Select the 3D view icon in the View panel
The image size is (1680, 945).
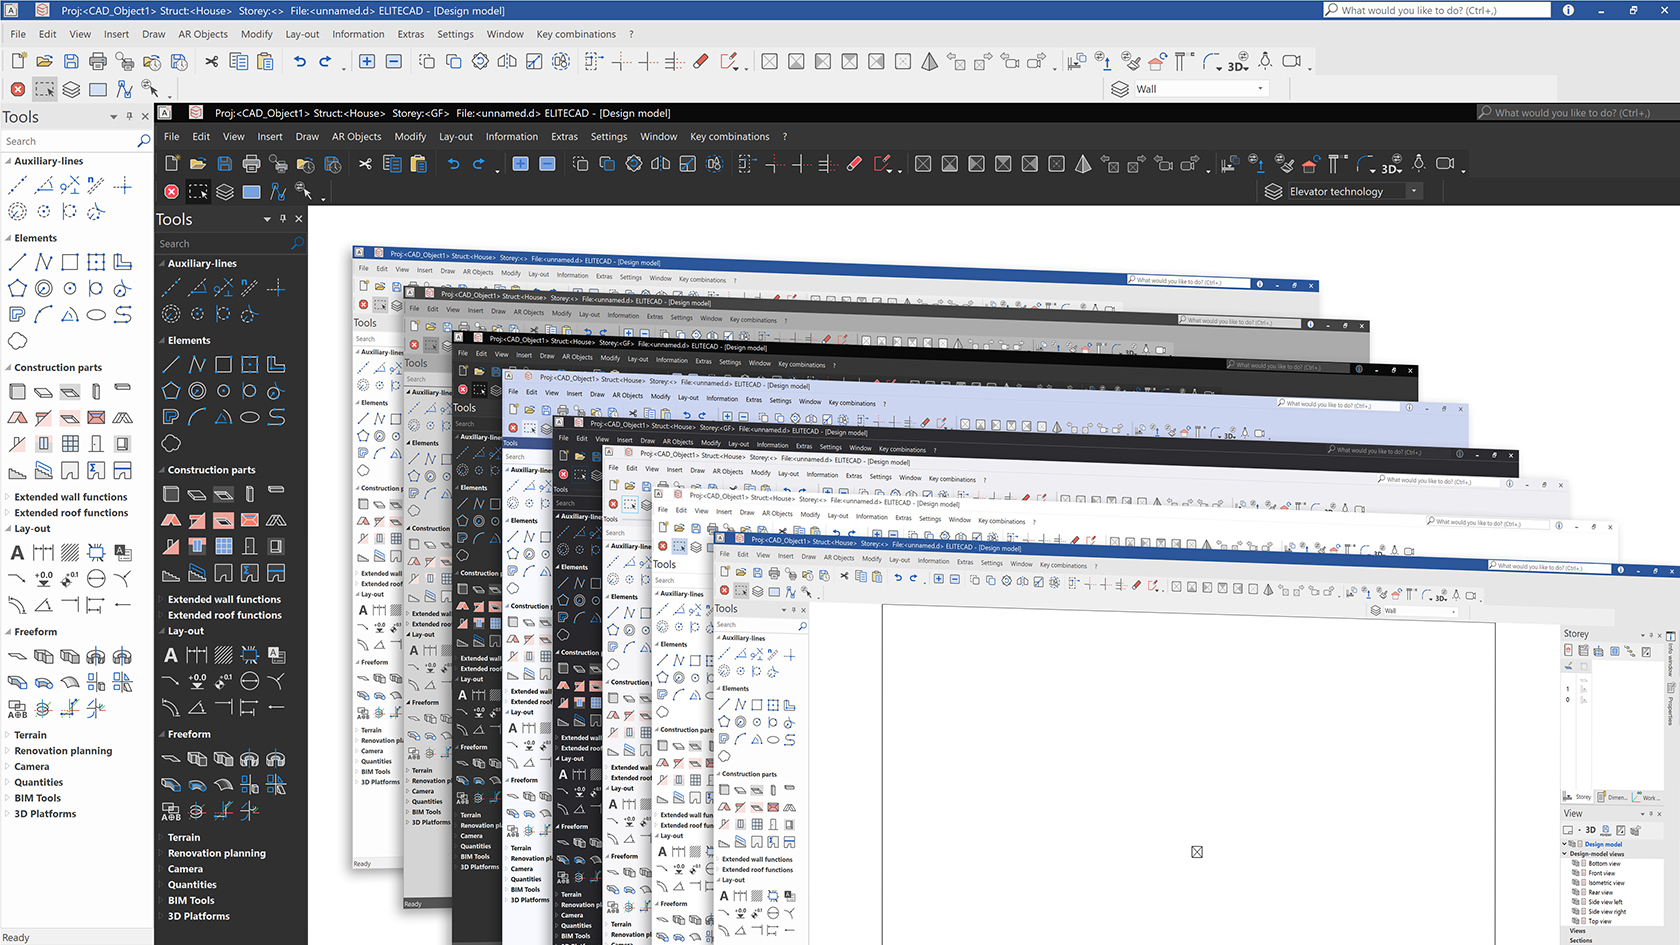click(1590, 829)
